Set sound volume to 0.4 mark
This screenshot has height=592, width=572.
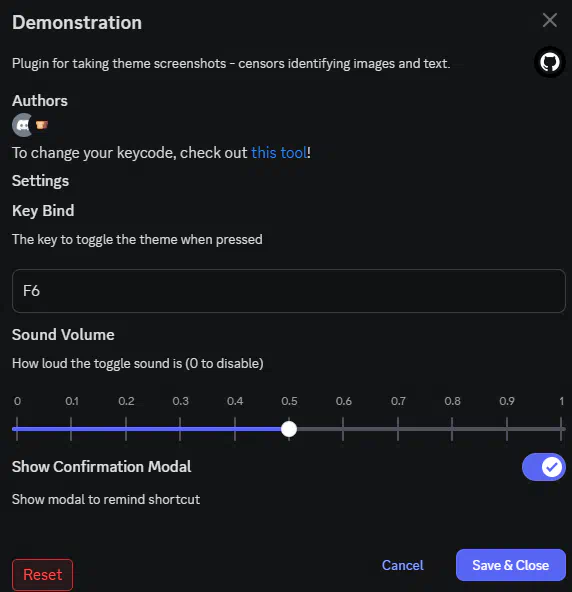(x=235, y=429)
